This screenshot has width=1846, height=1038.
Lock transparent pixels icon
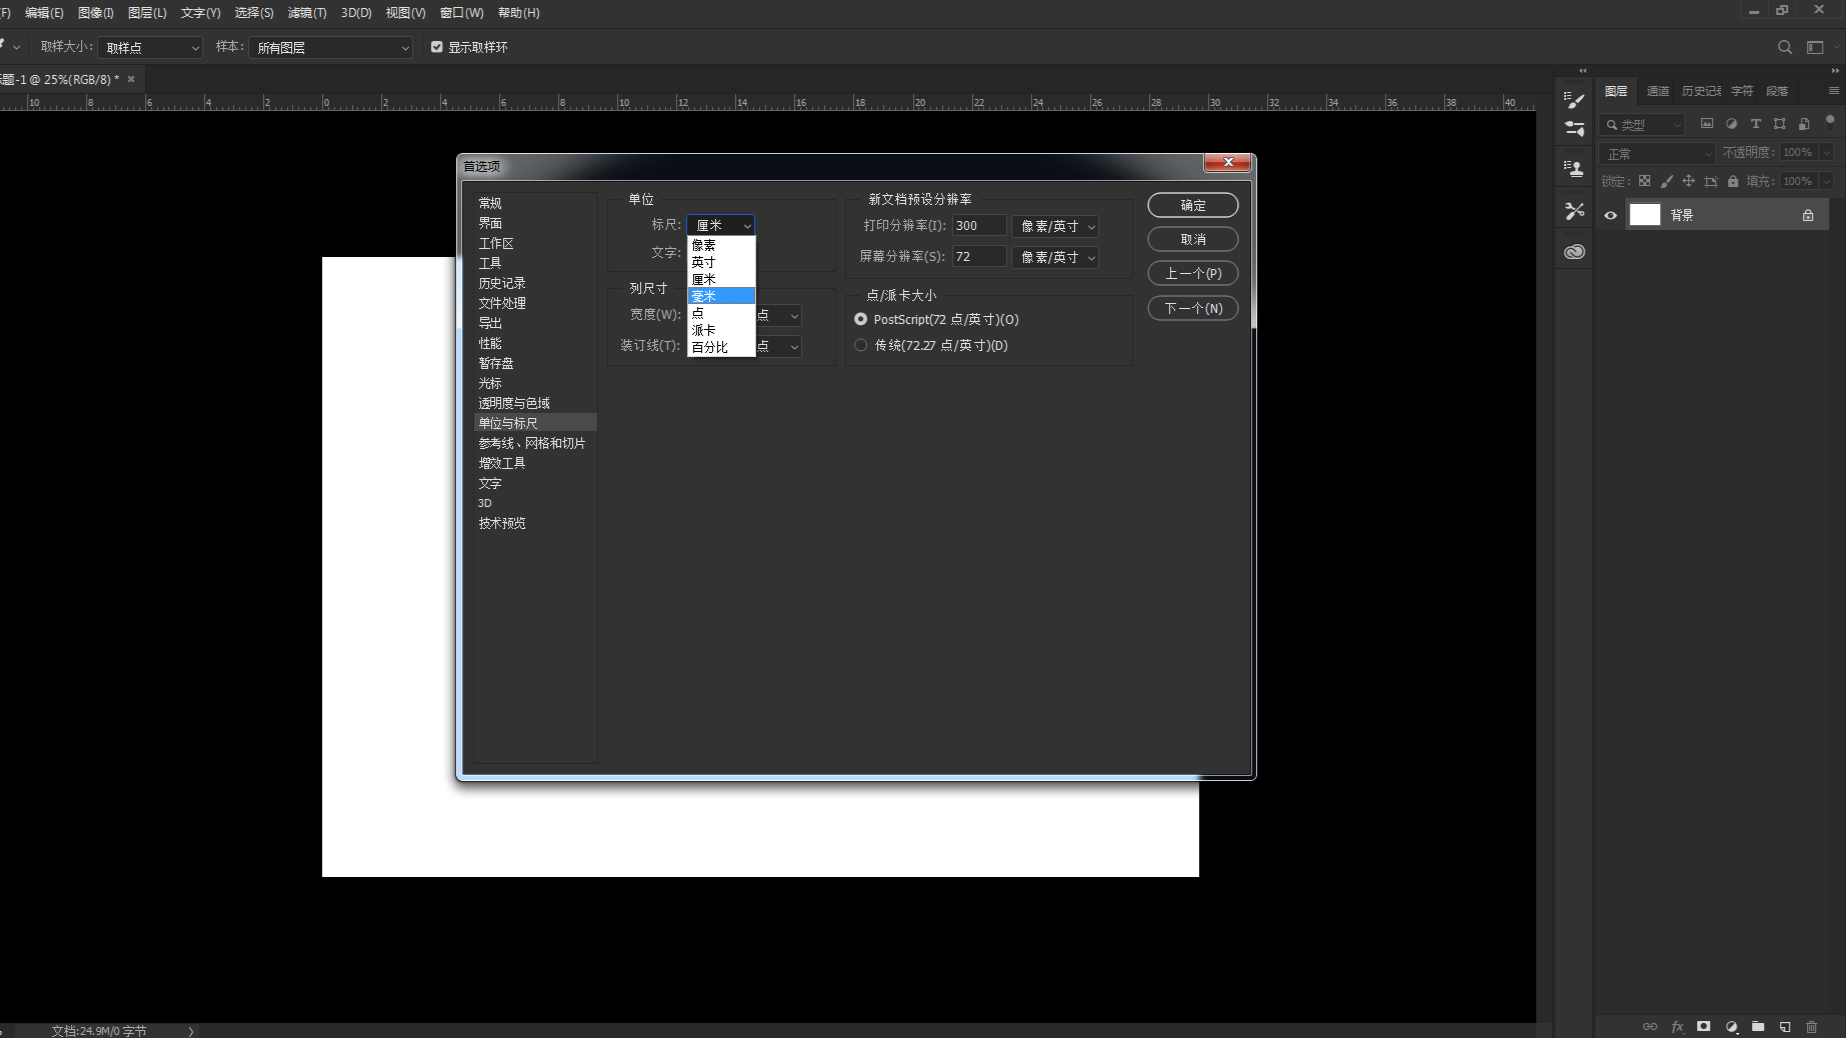[x=1644, y=181]
